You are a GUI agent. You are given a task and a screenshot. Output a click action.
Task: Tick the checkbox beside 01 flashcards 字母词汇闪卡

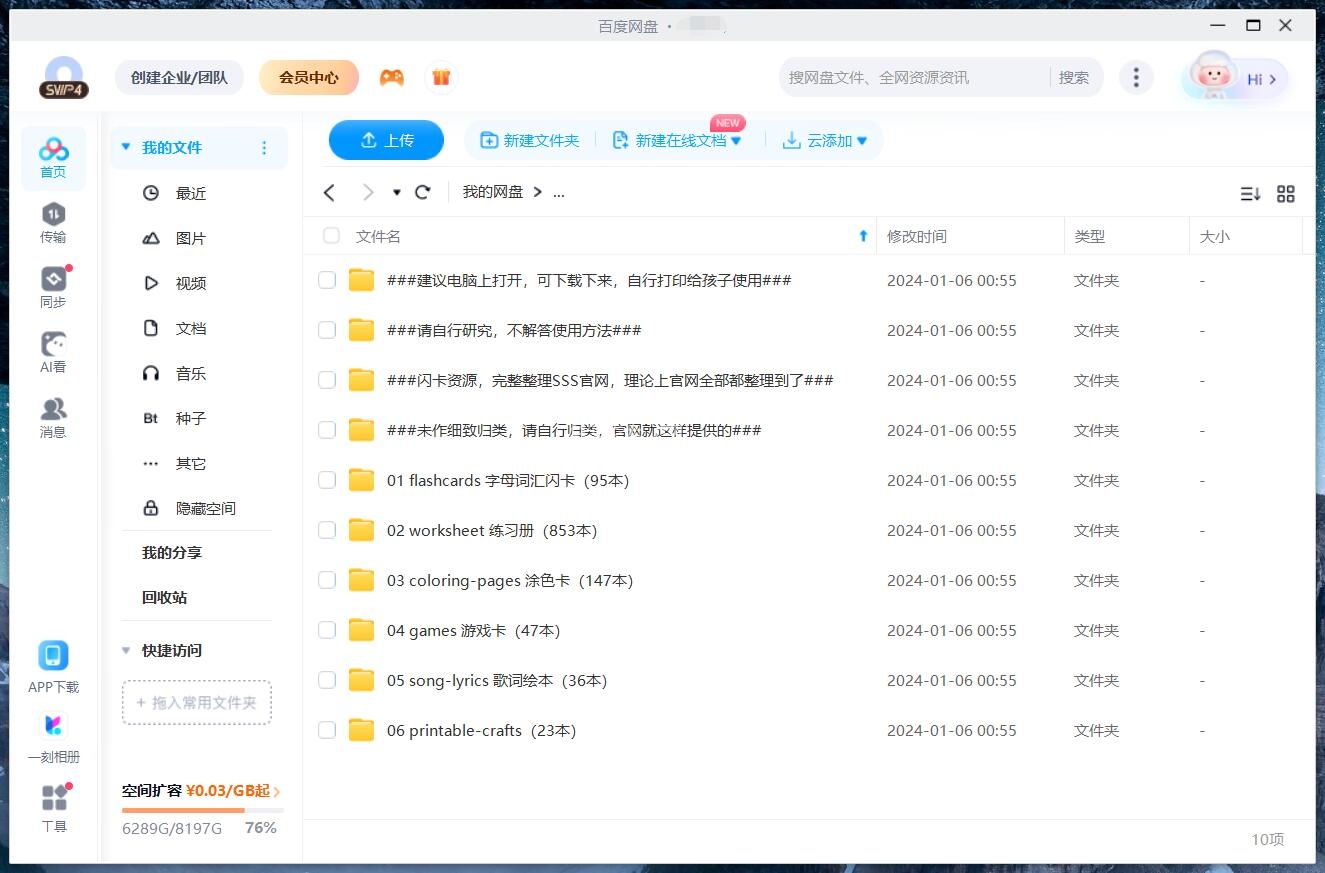point(326,480)
